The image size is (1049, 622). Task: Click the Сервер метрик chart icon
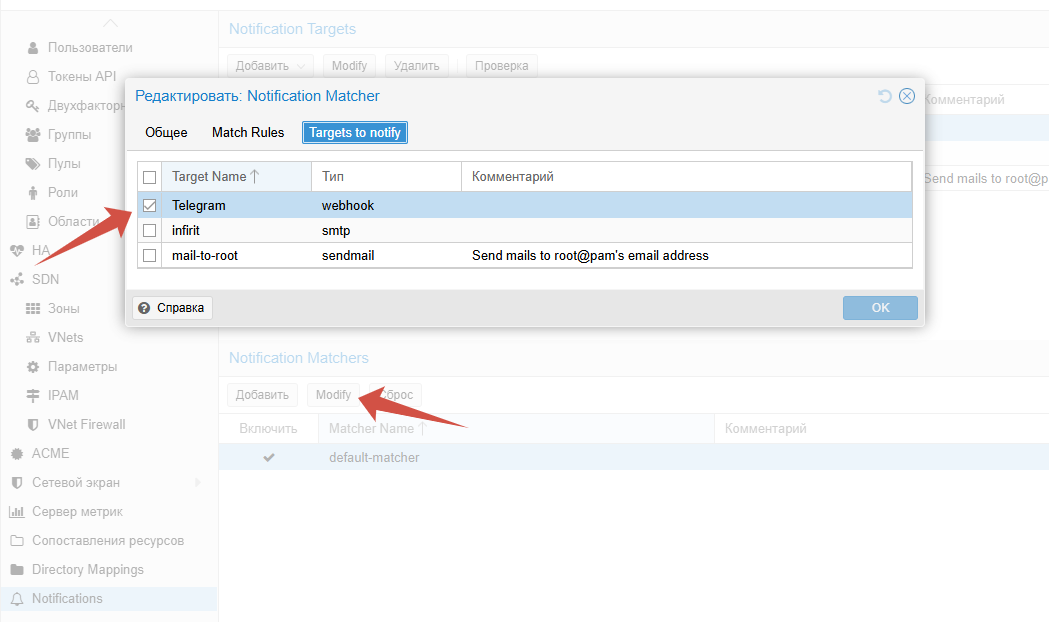(17, 512)
